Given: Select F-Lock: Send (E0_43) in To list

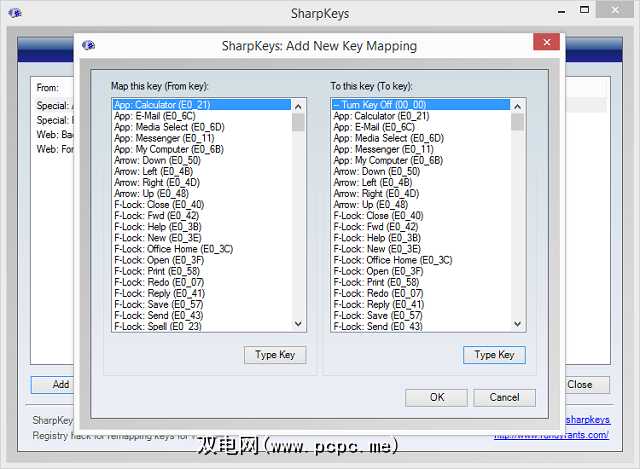Looking at the screenshot, I should pos(421,326).
